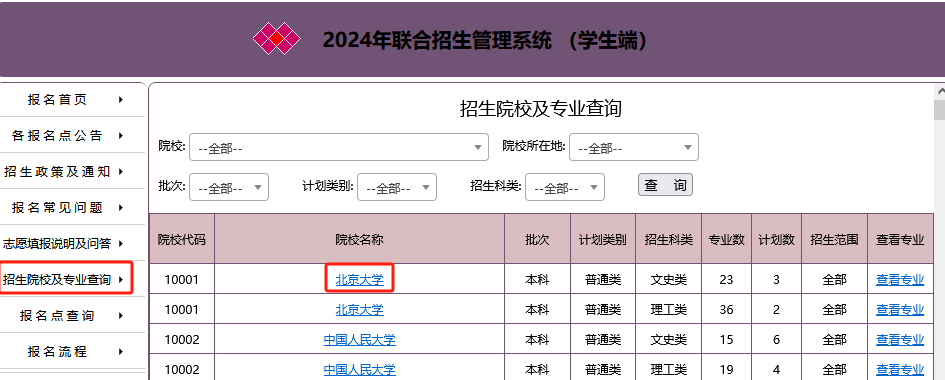Click 查看专业 for 北京大学 理工类

click(900, 310)
